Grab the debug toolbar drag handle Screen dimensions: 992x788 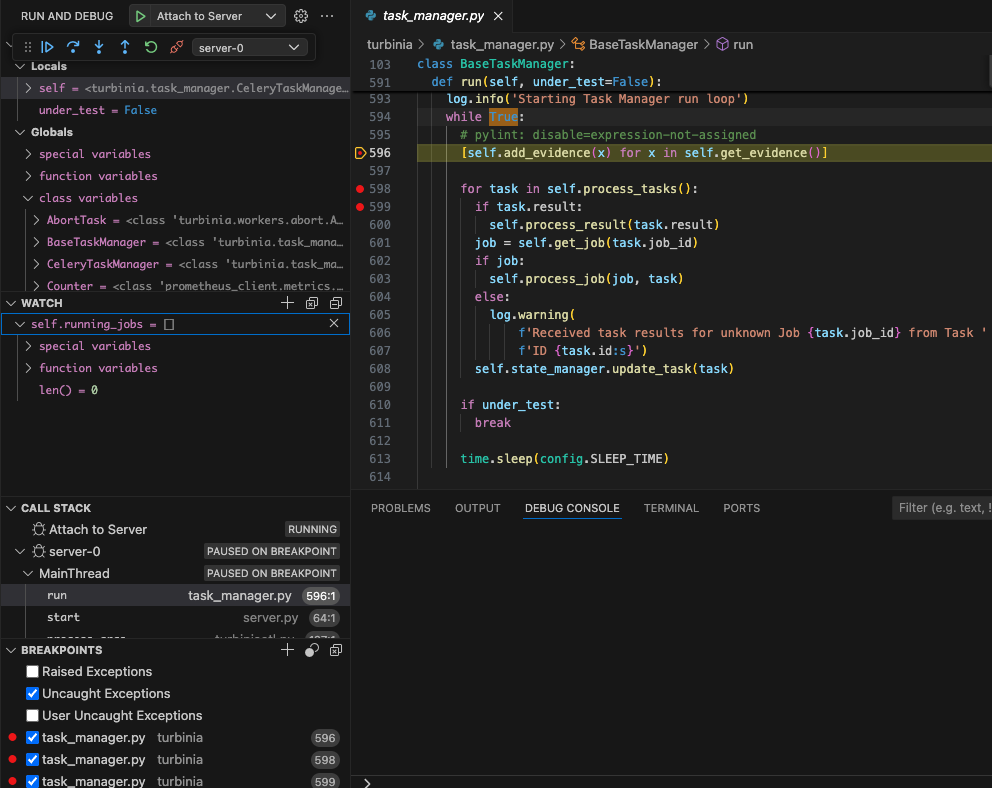point(28,47)
